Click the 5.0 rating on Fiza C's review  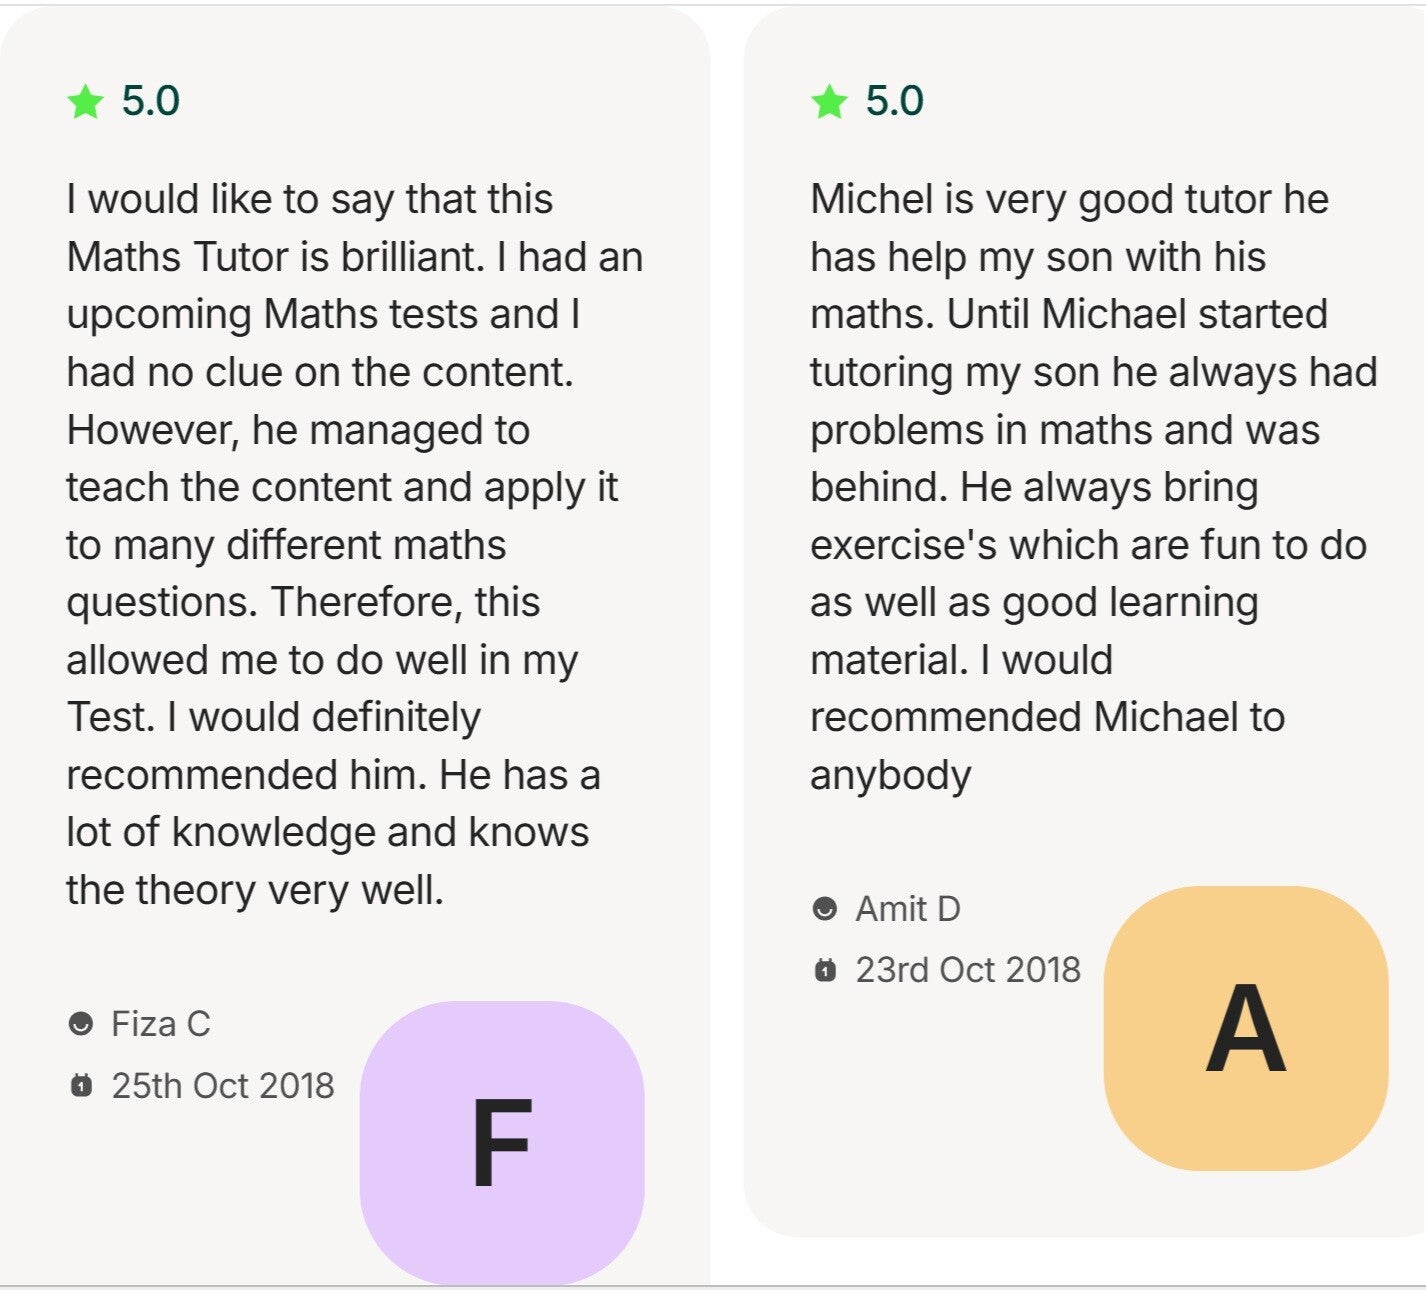[151, 101]
